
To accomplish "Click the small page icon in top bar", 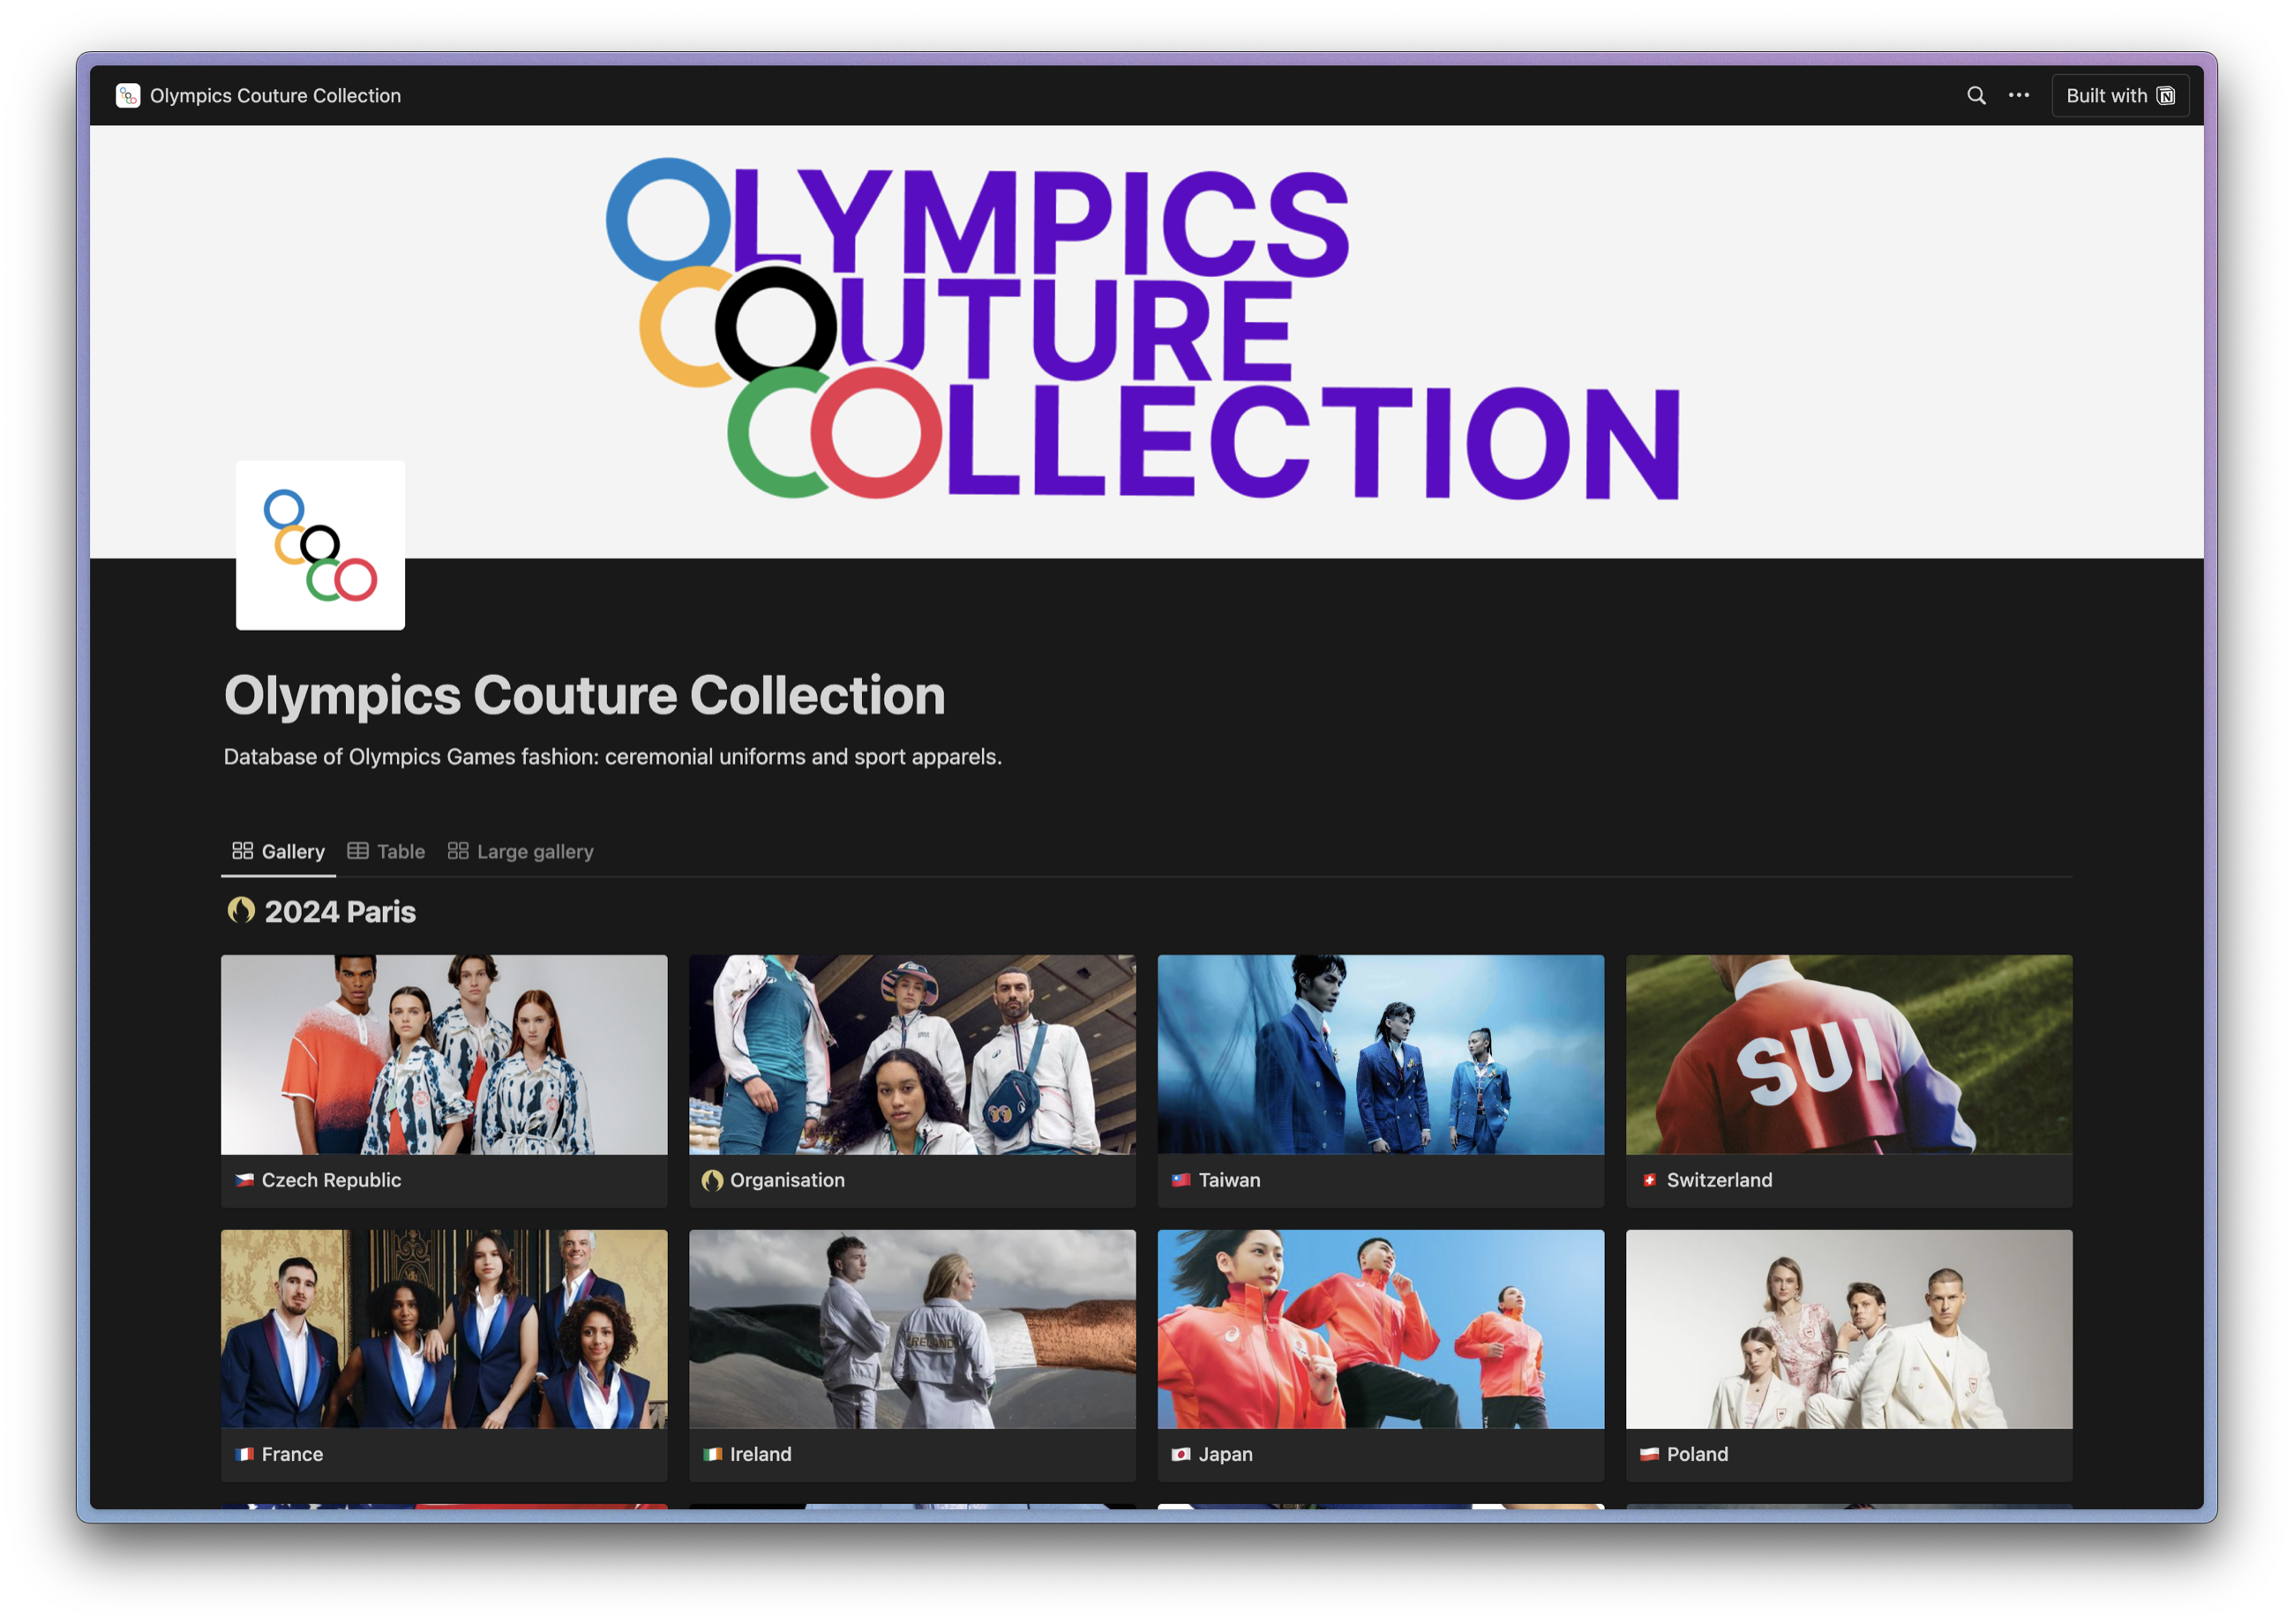I will coord(128,96).
